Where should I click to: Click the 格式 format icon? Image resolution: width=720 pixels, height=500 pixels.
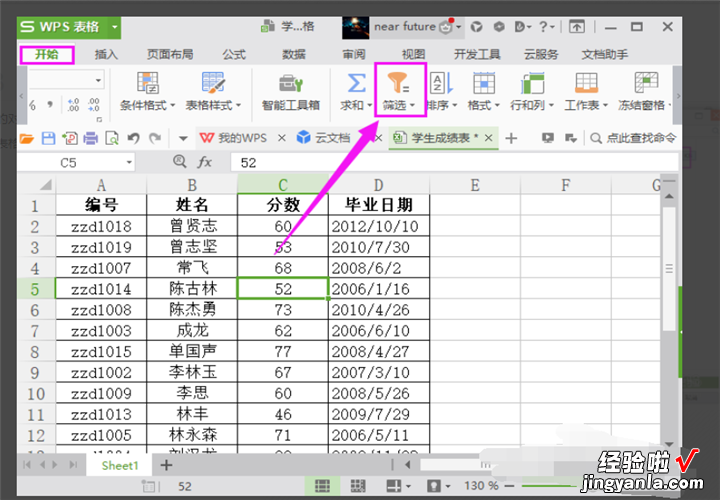pos(484,83)
